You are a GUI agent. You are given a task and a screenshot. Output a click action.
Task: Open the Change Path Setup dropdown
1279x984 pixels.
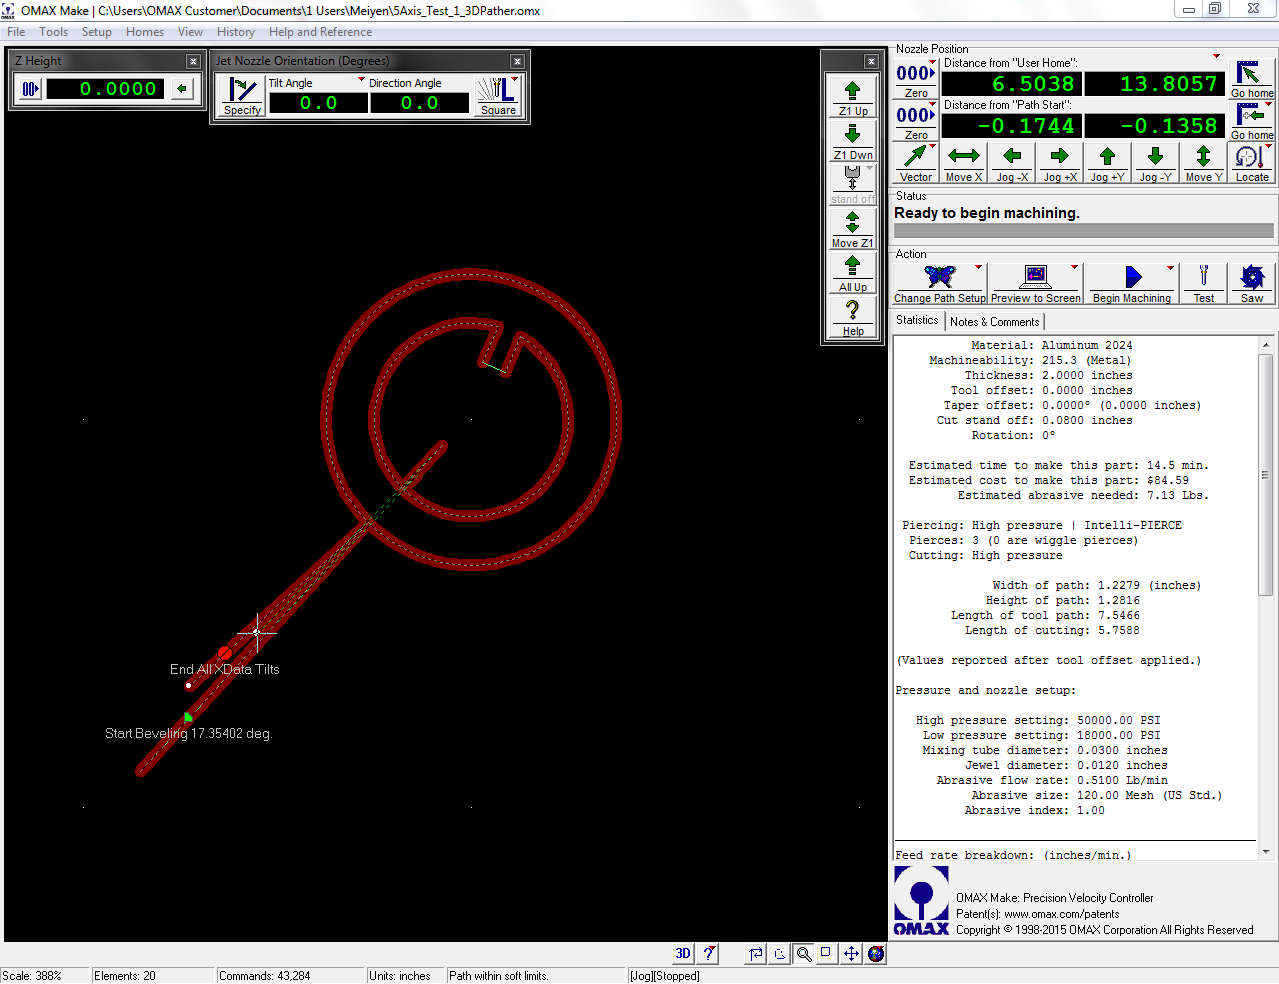pos(979,268)
